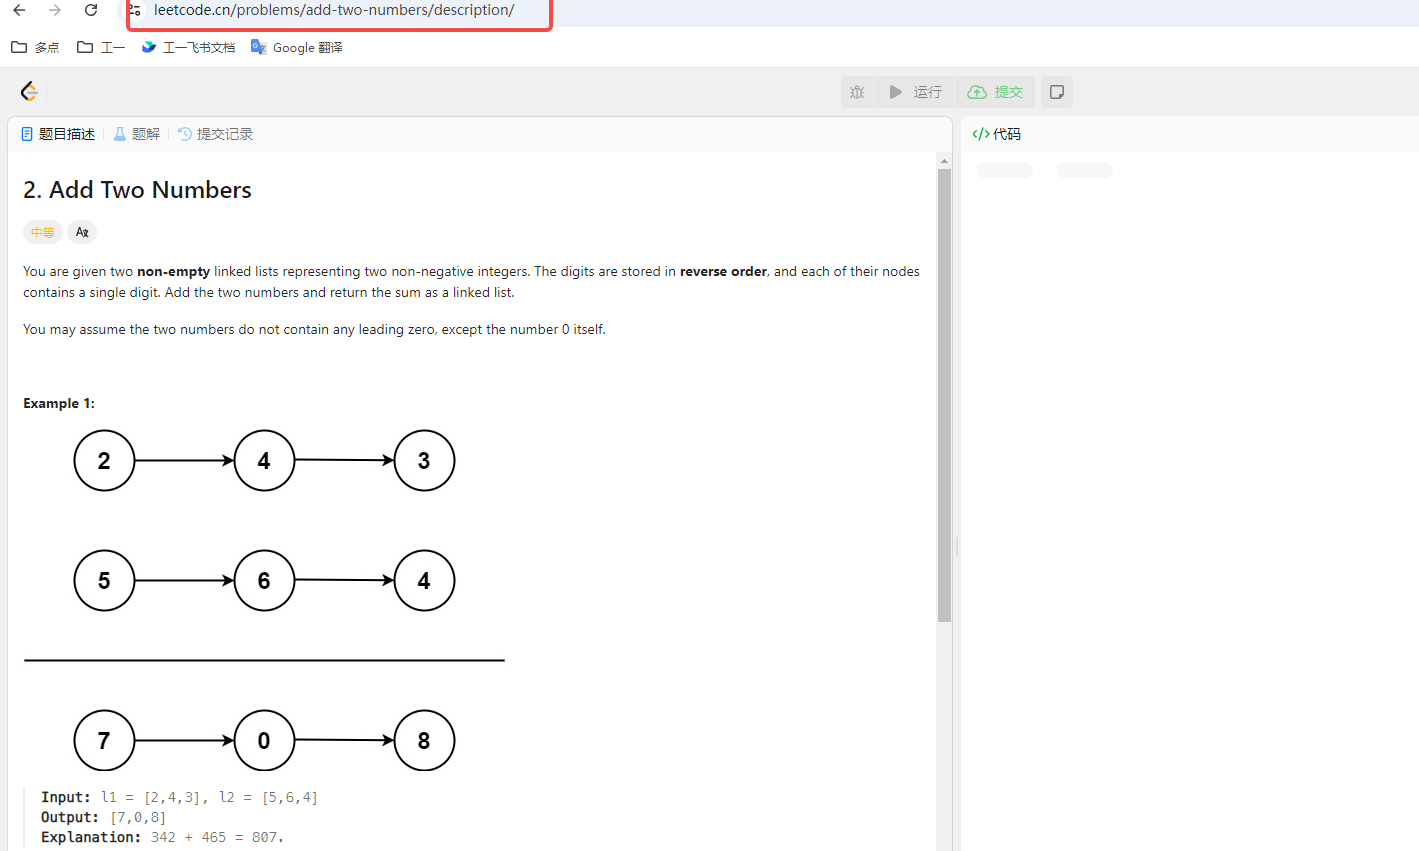
Task: Switch to the 题目描述 tab
Action: point(58,134)
